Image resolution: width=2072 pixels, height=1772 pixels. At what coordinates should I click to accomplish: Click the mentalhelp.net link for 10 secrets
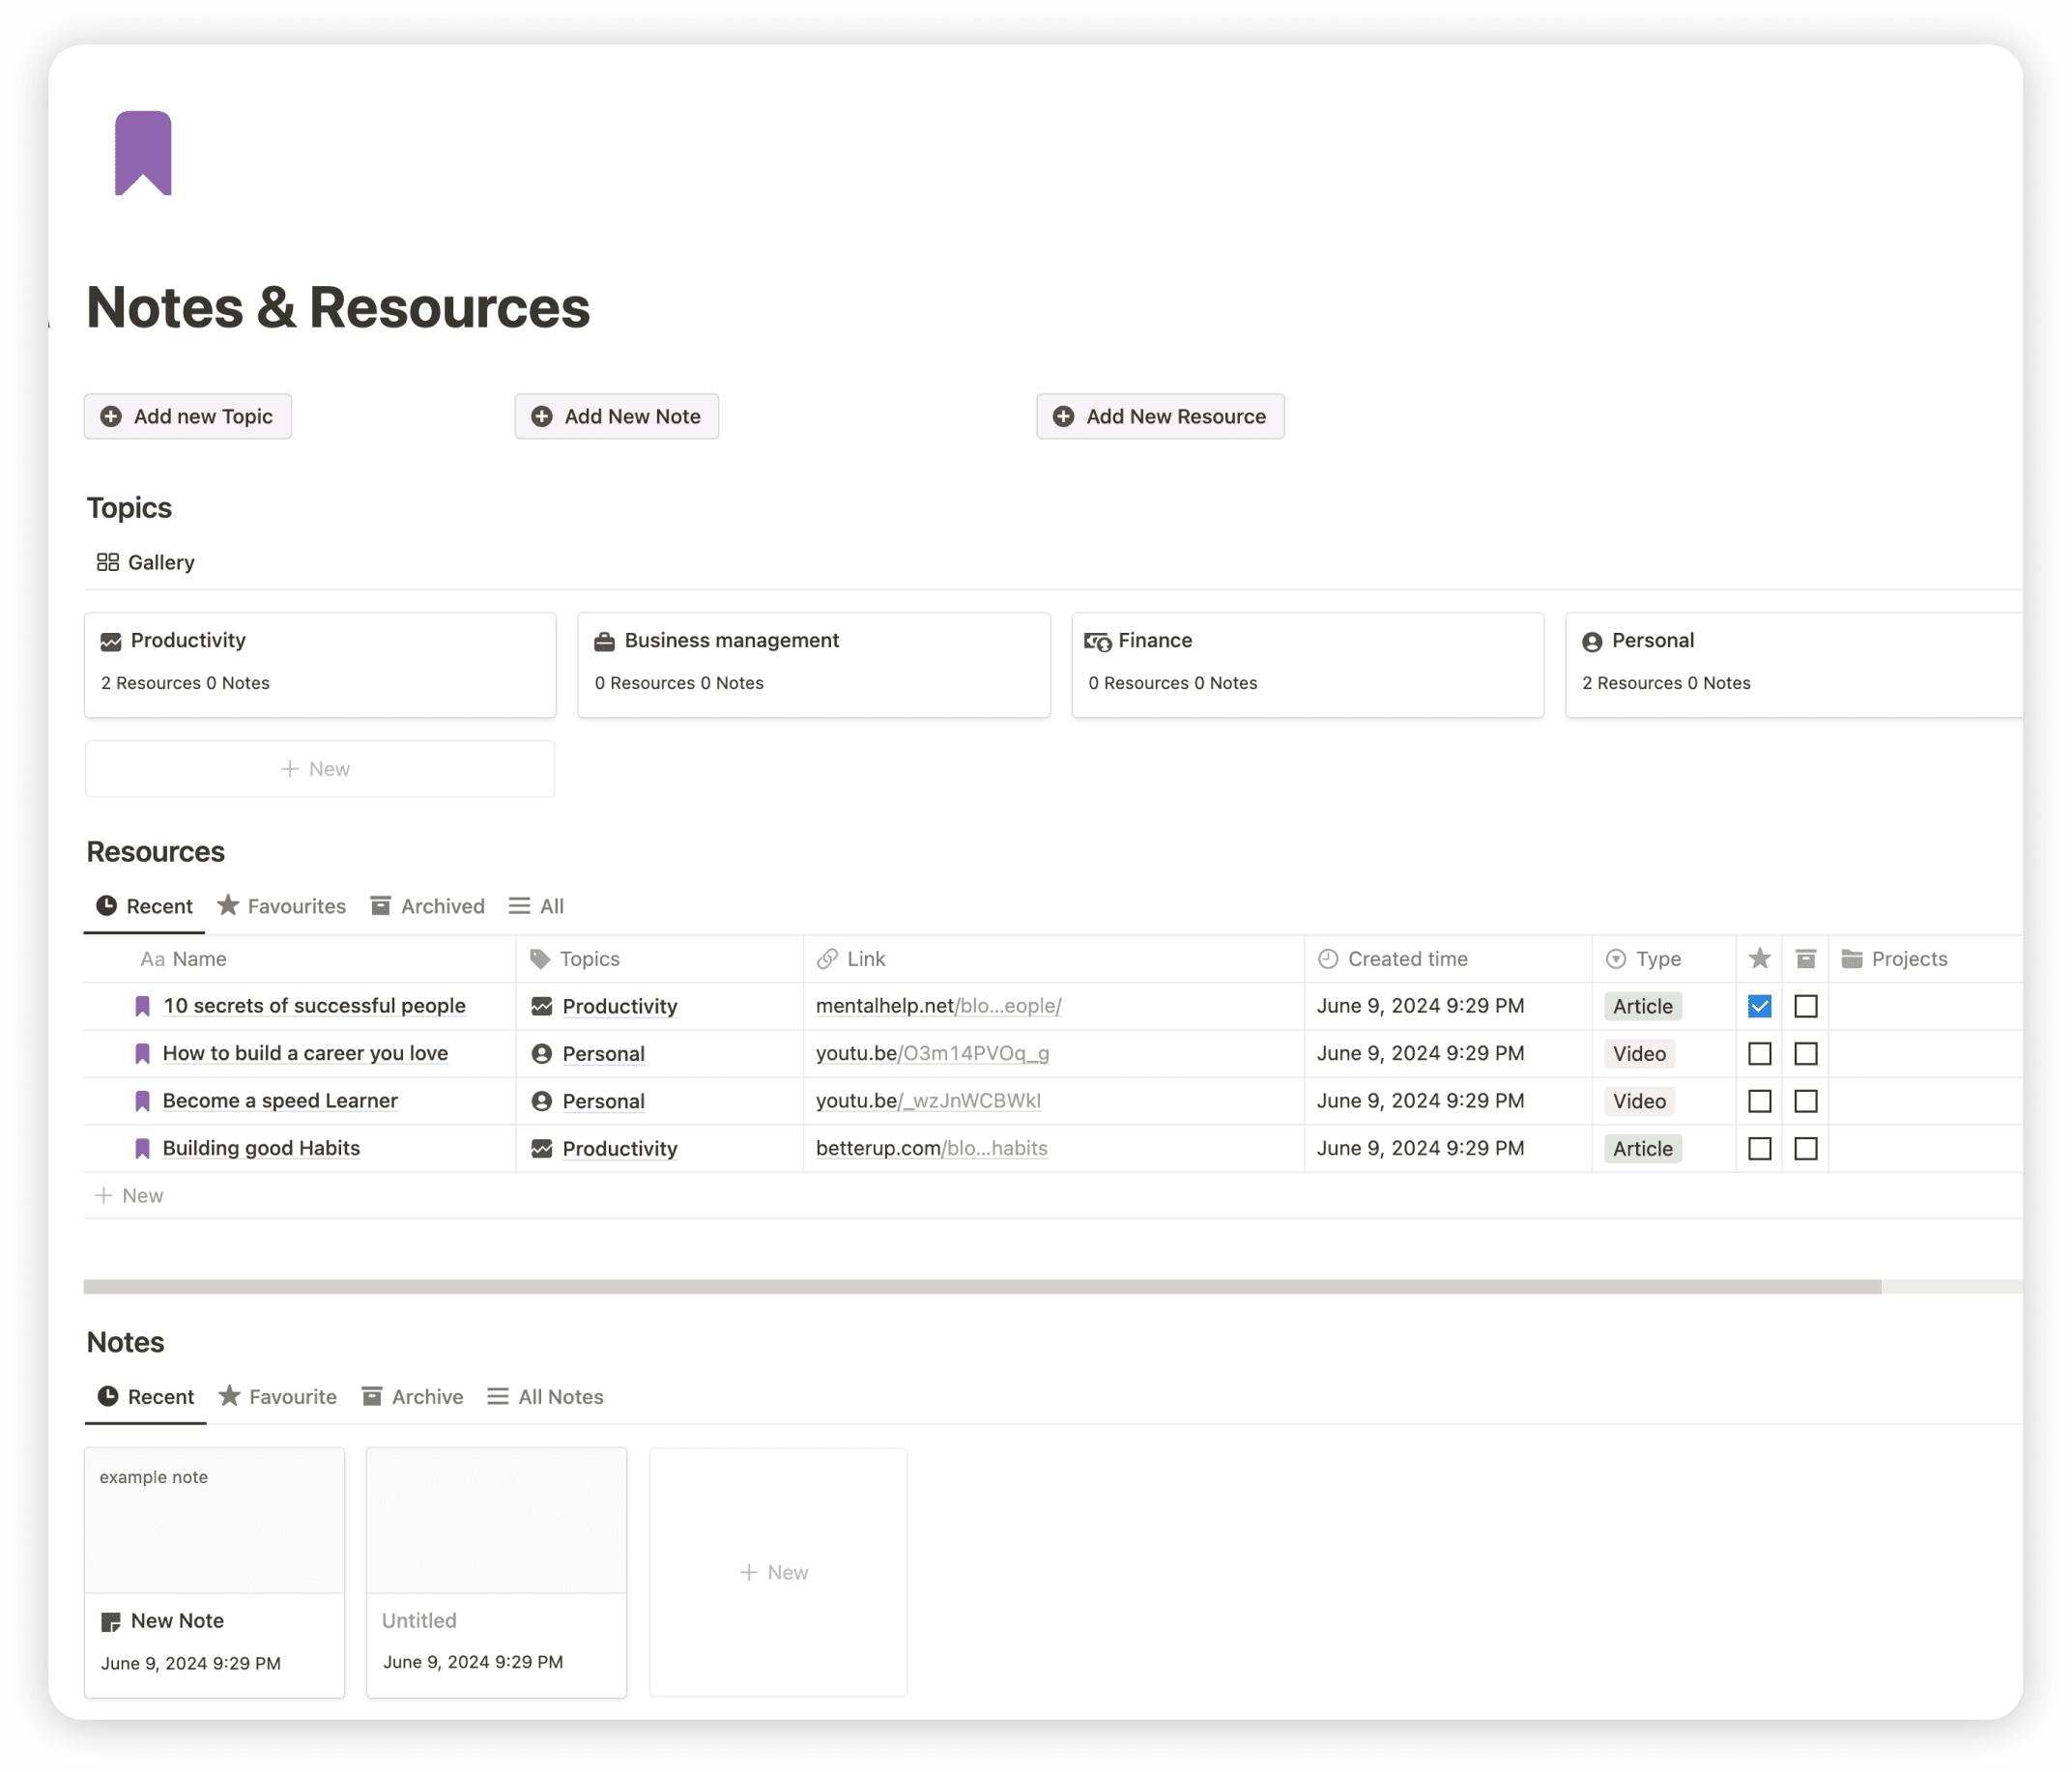tap(939, 1006)
